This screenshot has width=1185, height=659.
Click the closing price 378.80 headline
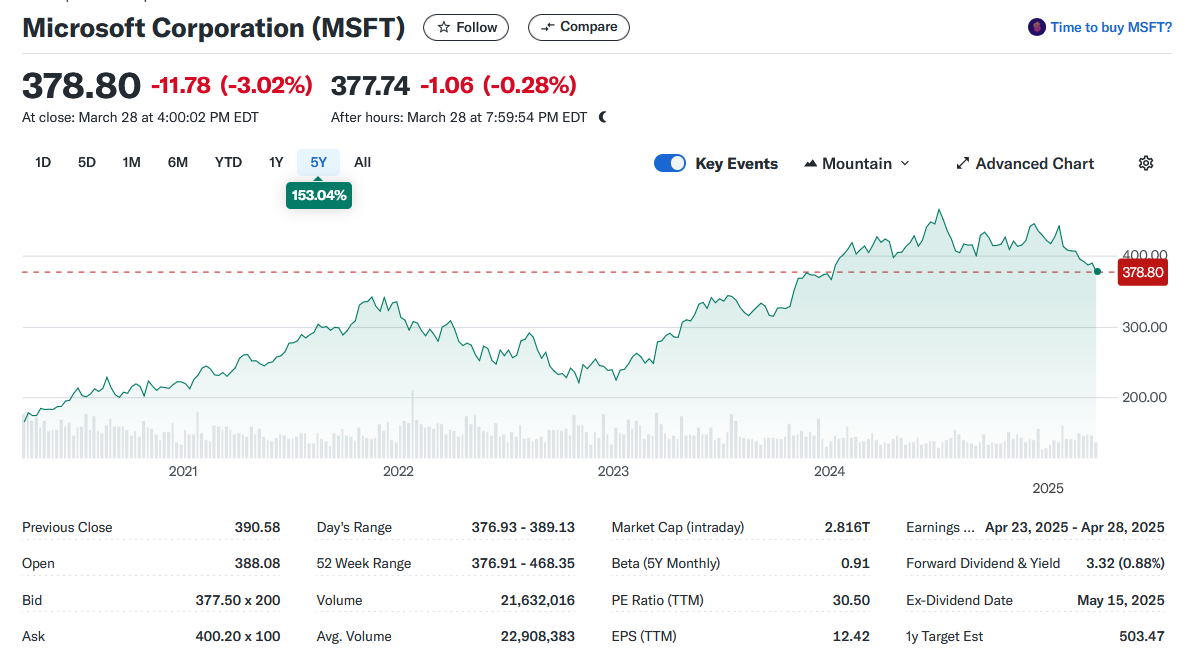(x=81, y=85)
